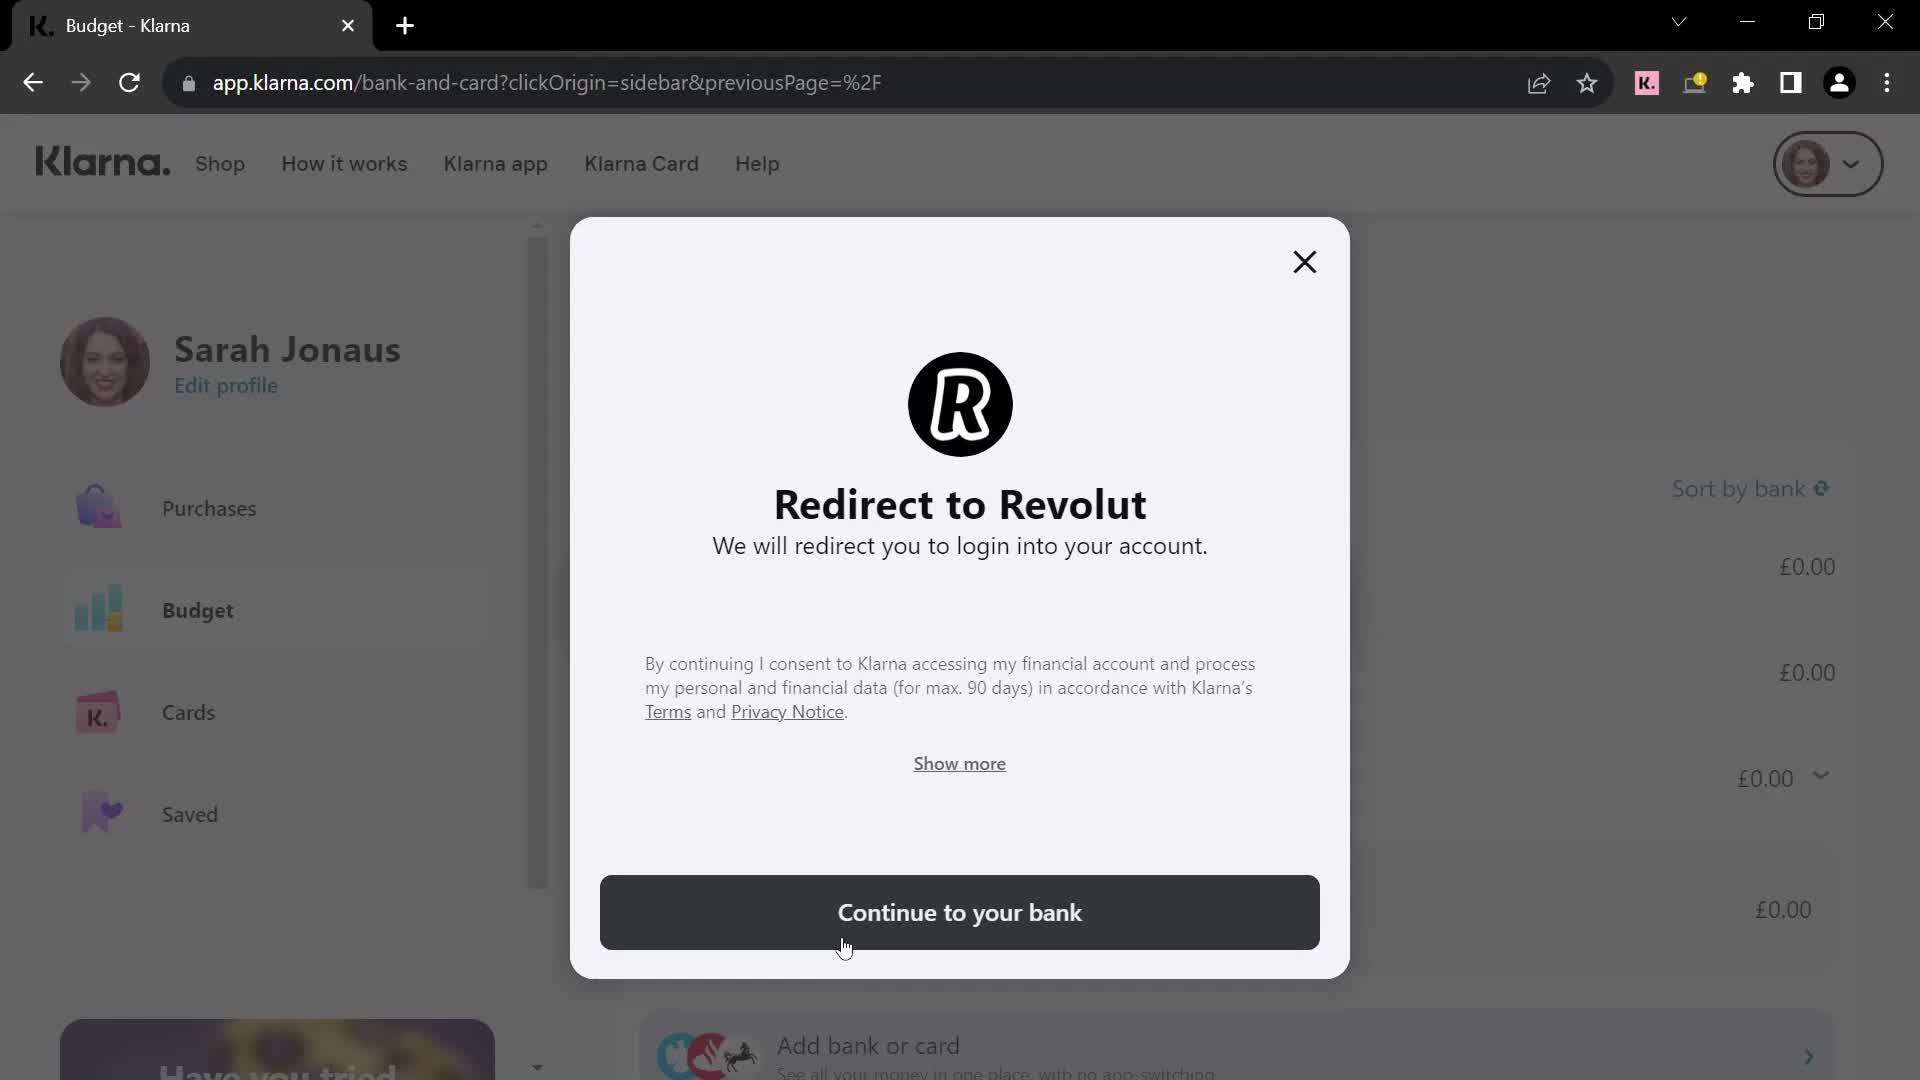Click Sarah Jonaus profile picture
This screenshot has width=1920, height=1080.
tap(105, 362)
